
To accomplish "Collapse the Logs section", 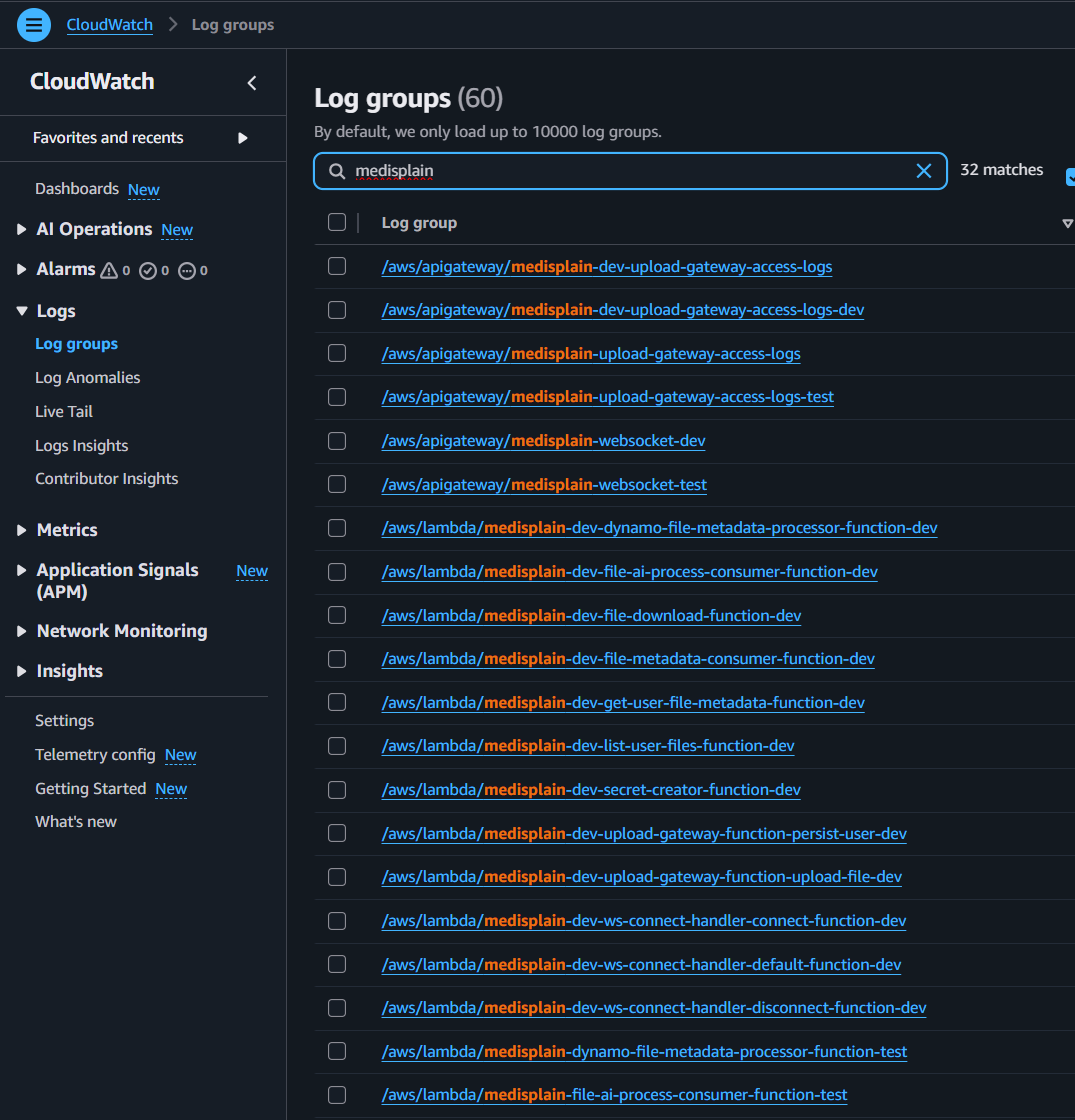I will coord(21,311).
